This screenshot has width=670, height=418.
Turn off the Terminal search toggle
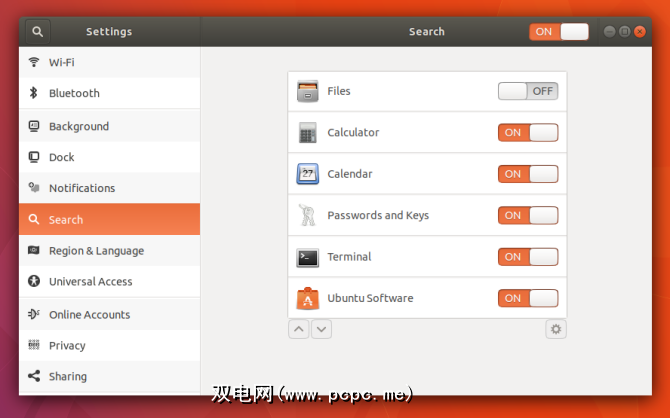[x=528, y=257]
